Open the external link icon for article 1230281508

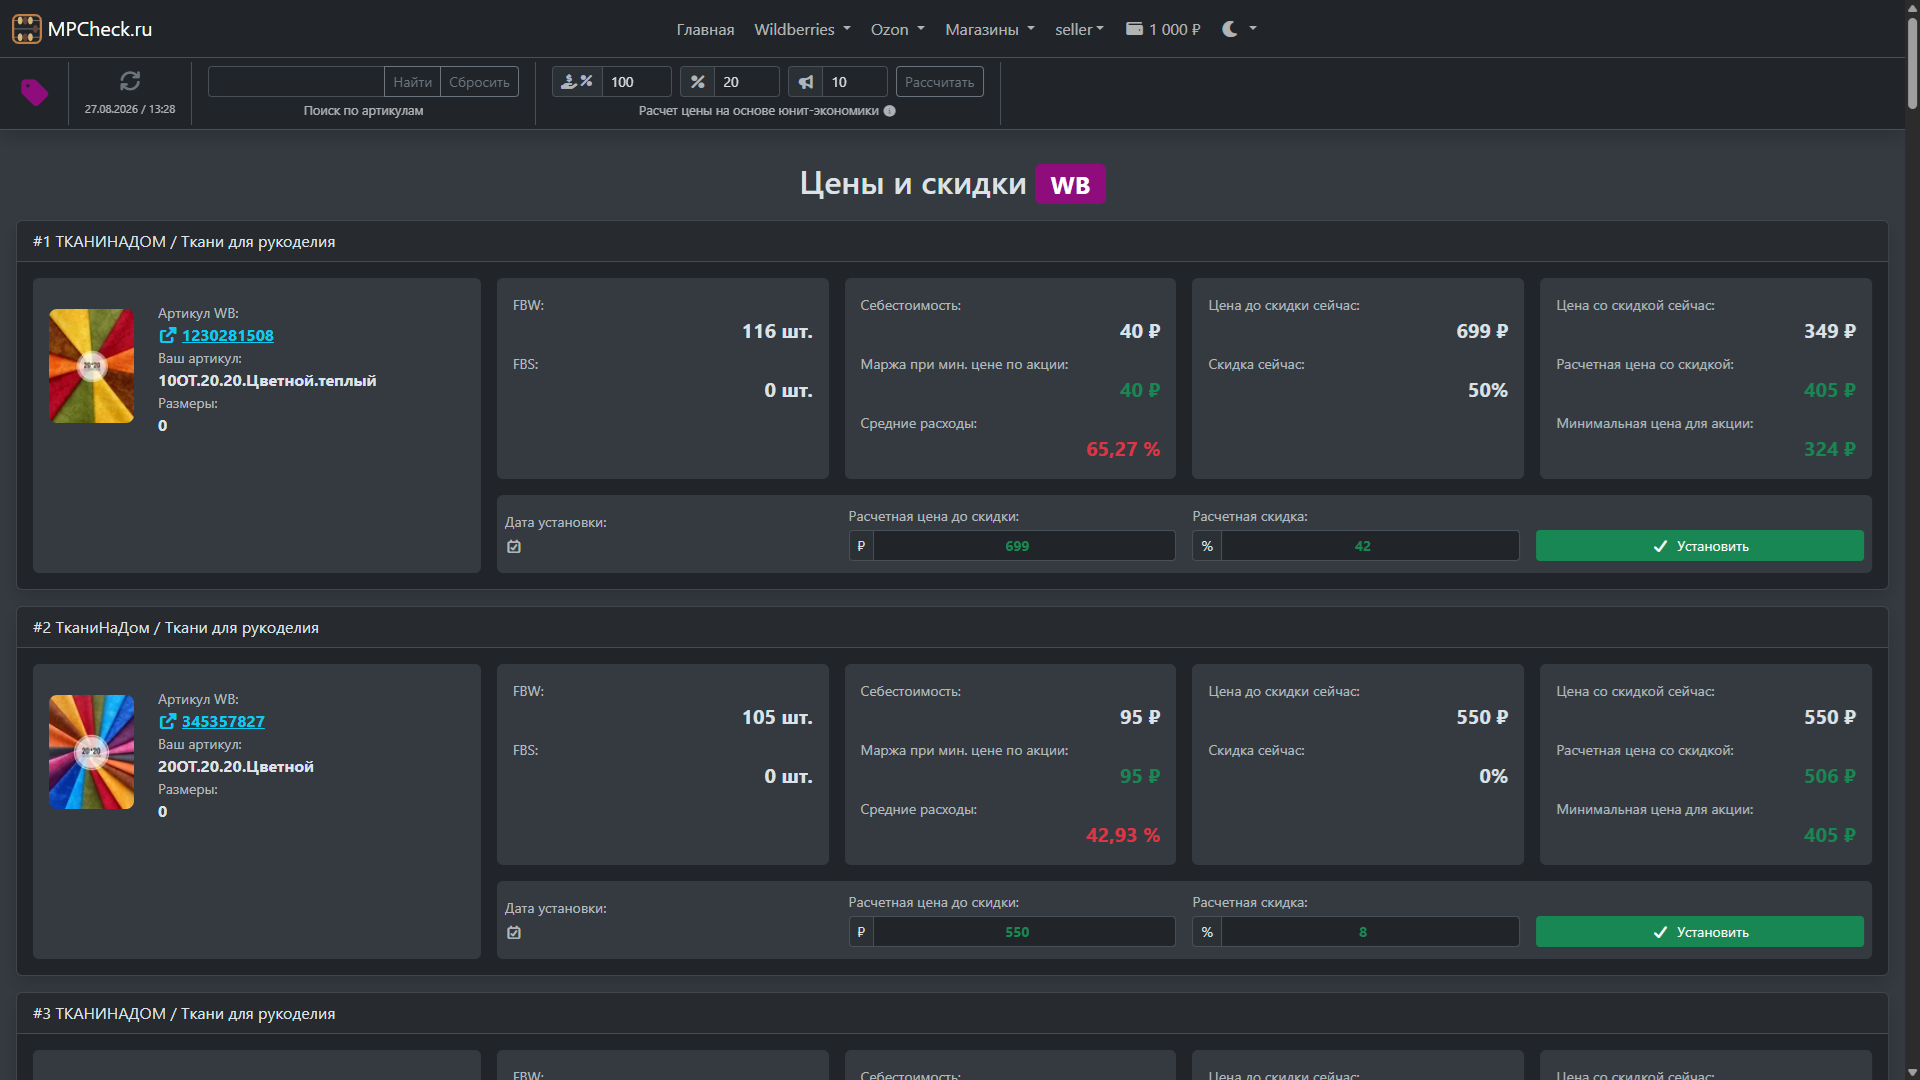click(168, 336)
